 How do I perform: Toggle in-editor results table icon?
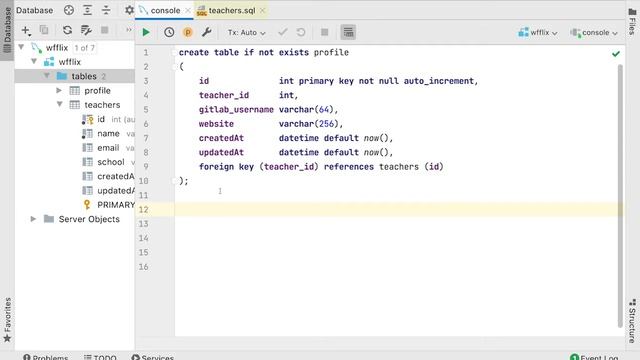pos(348,32)
